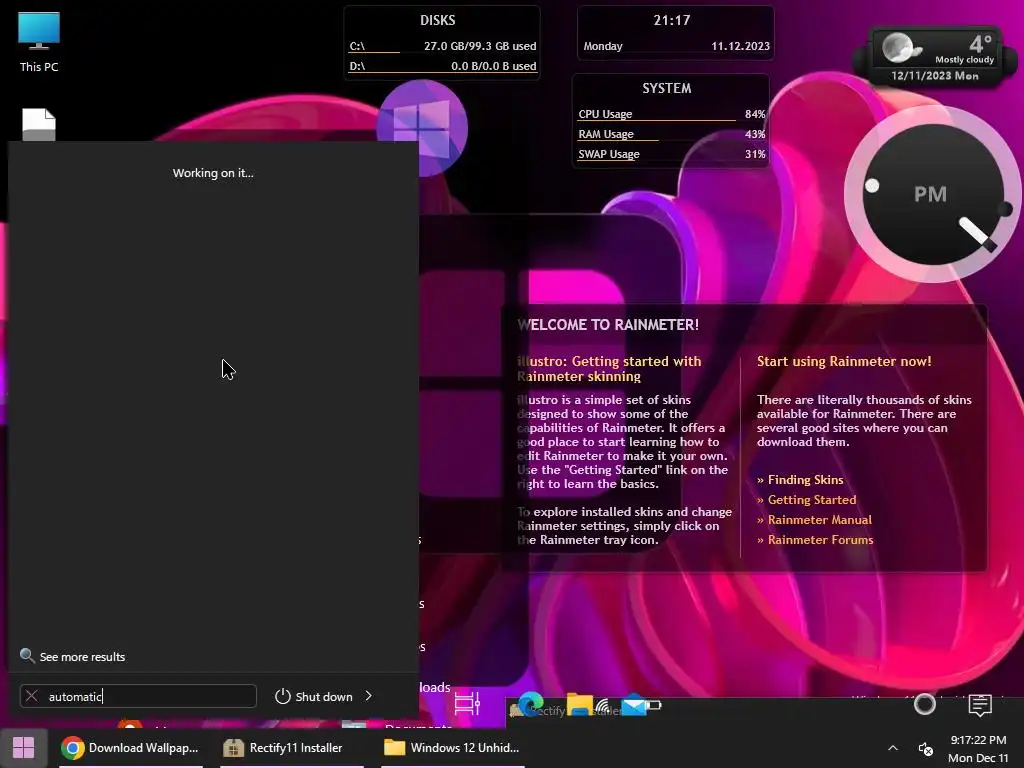
Task: Click the 'Working on it...' message
Action: [213, 173]
